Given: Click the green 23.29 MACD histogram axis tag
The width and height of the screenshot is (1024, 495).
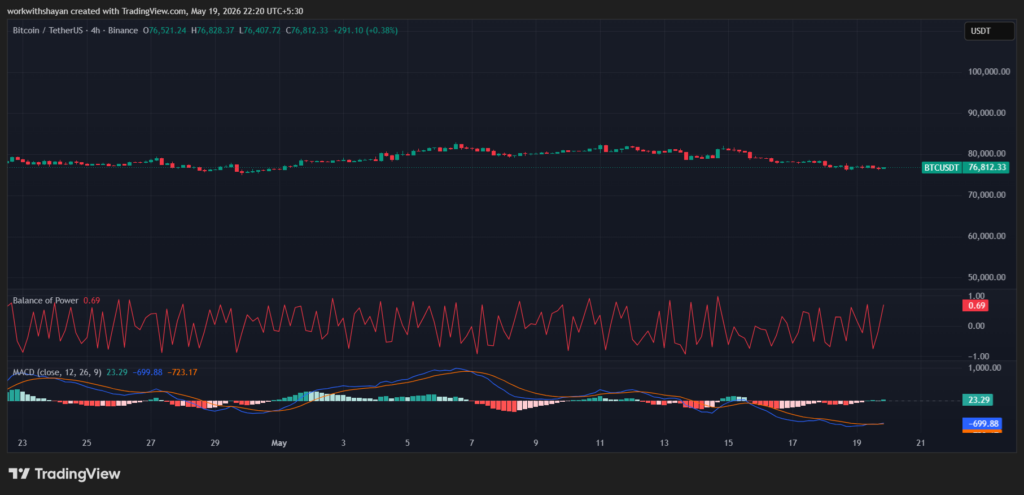Looking at the screenshot, I should click(x=977, y=400).
